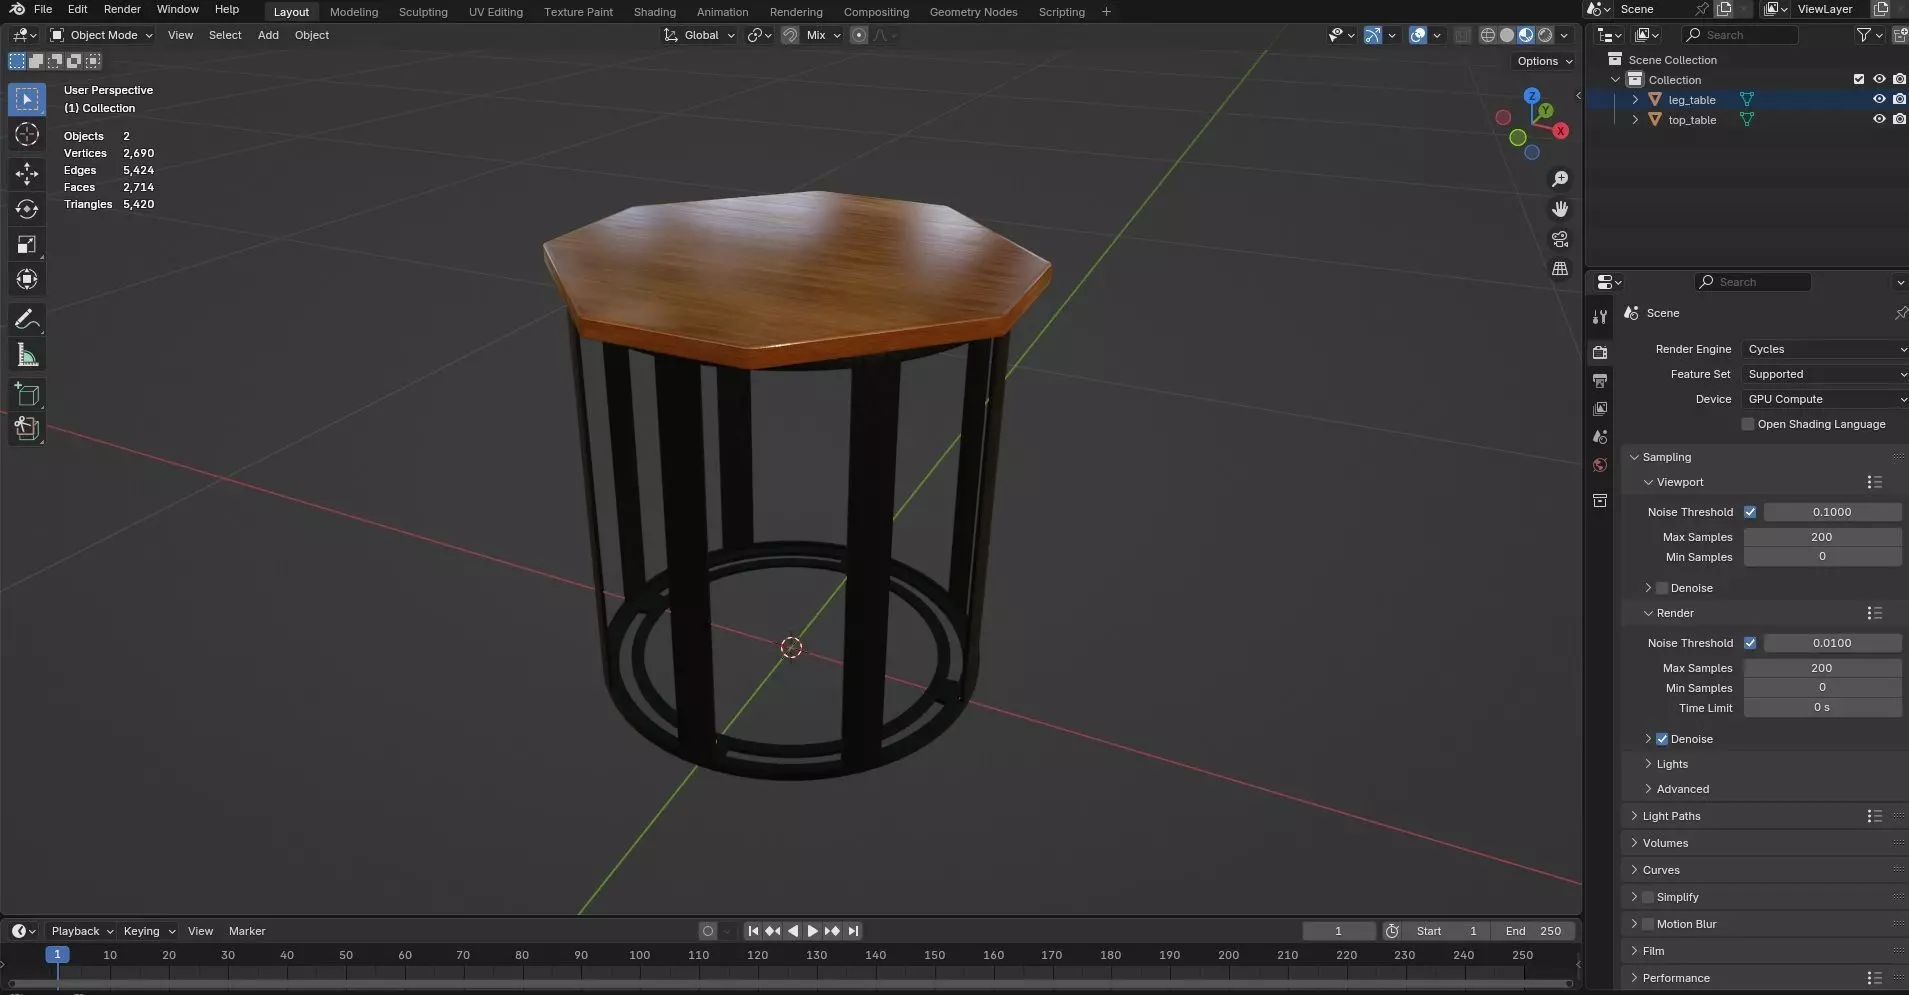Screen dimensions: 1909x995
Task: Open the Playback popover
Action: pos(82,931)
